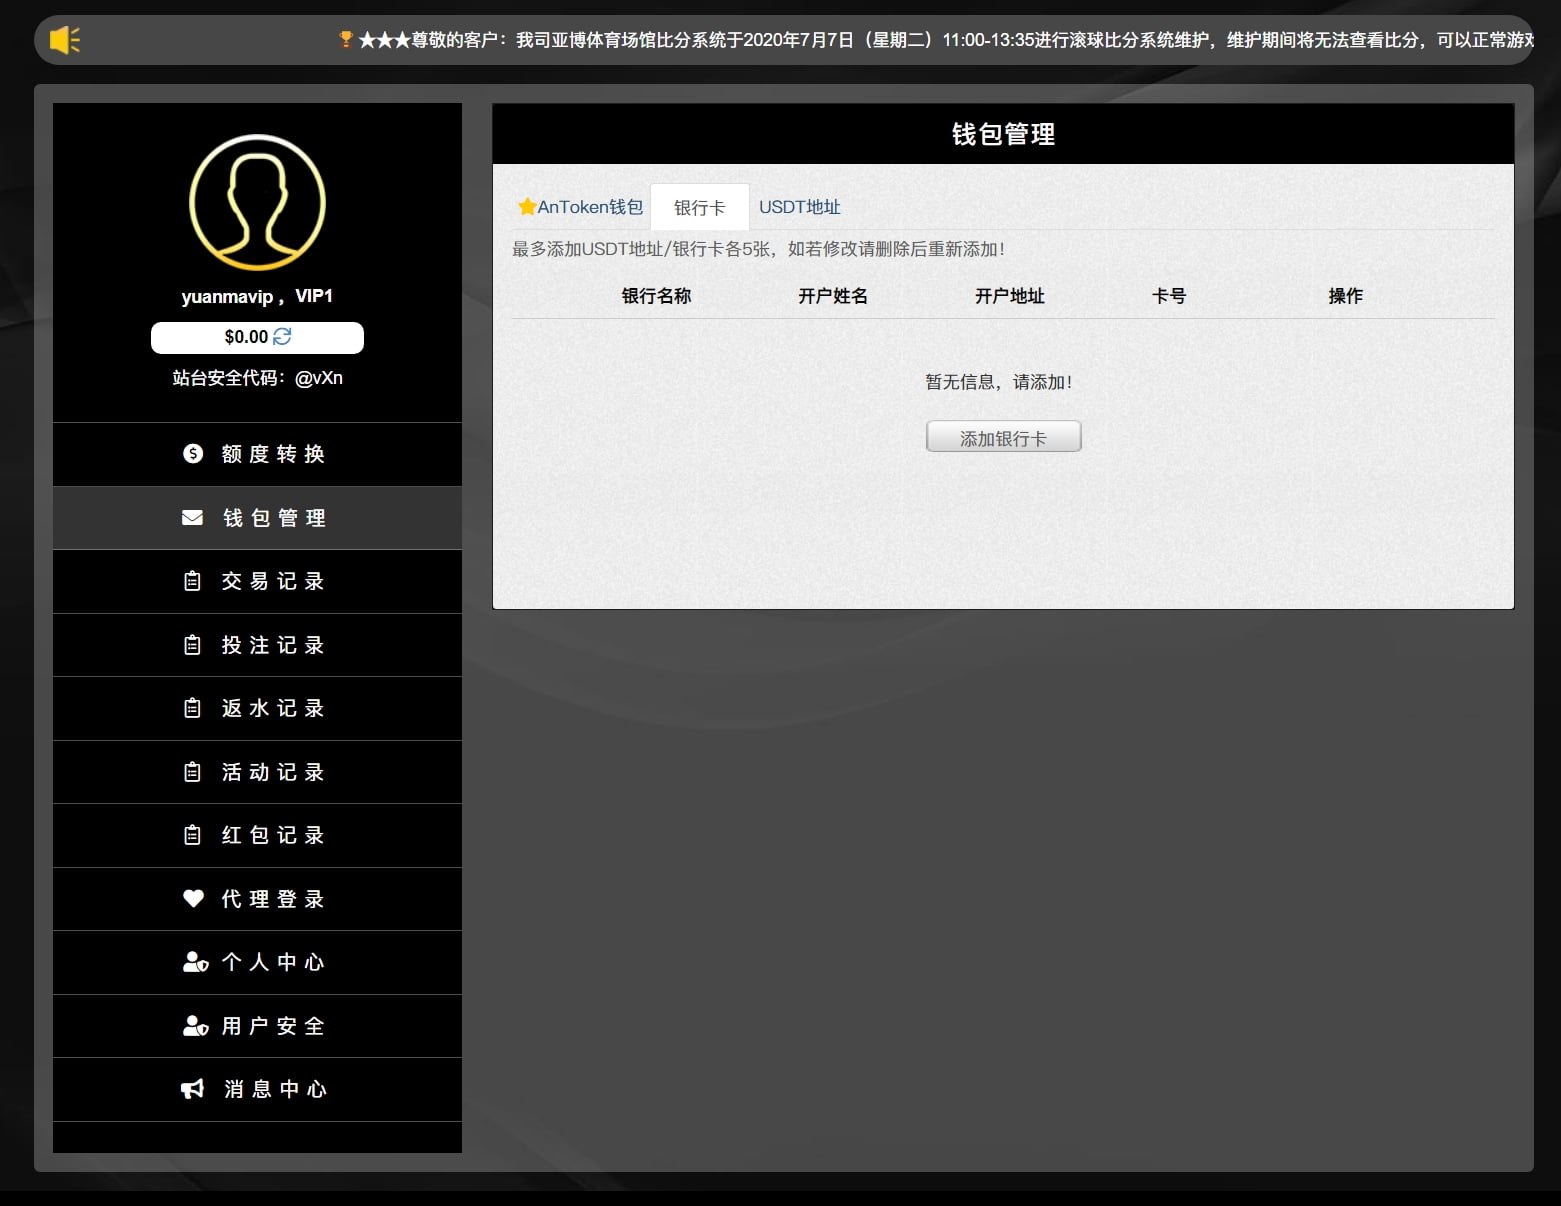
Task: Go to 返水记录 menu item
Action: [x=272, y=709]
